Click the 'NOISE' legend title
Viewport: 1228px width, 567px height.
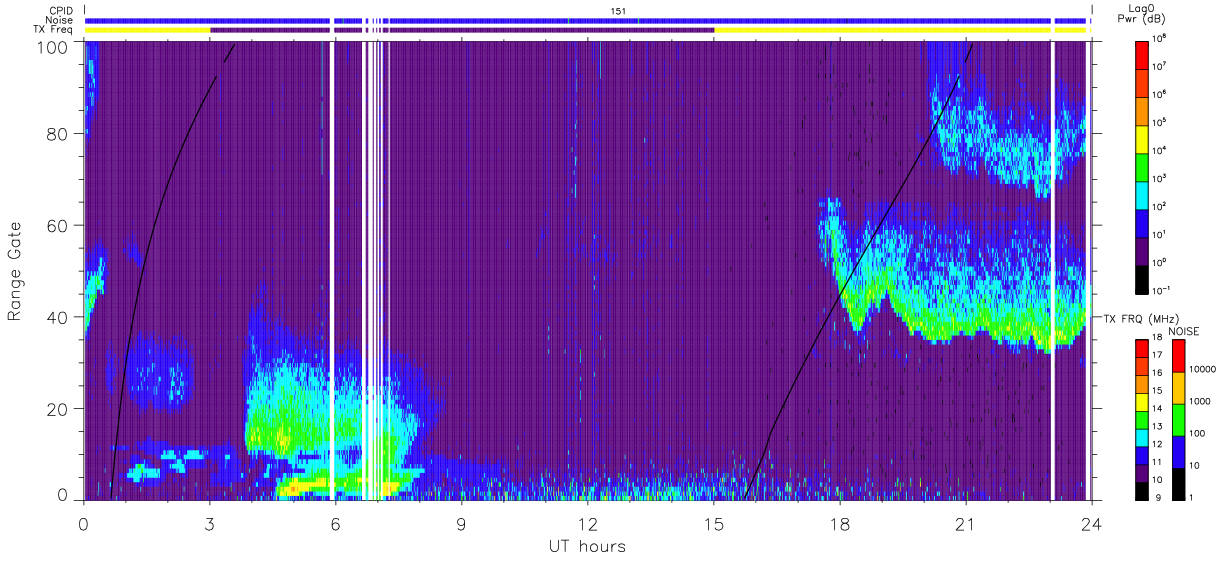coord(1185,329)
